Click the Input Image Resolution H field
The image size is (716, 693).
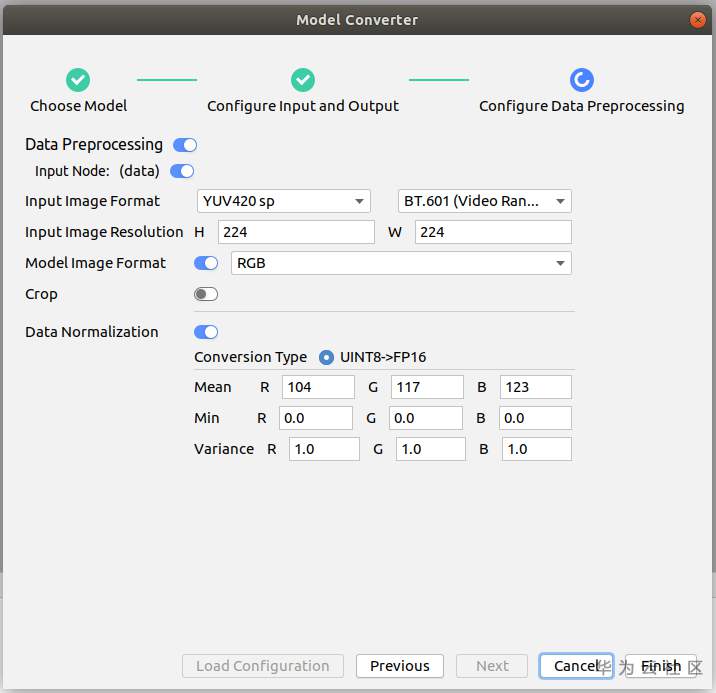click(x=296, y=232)
